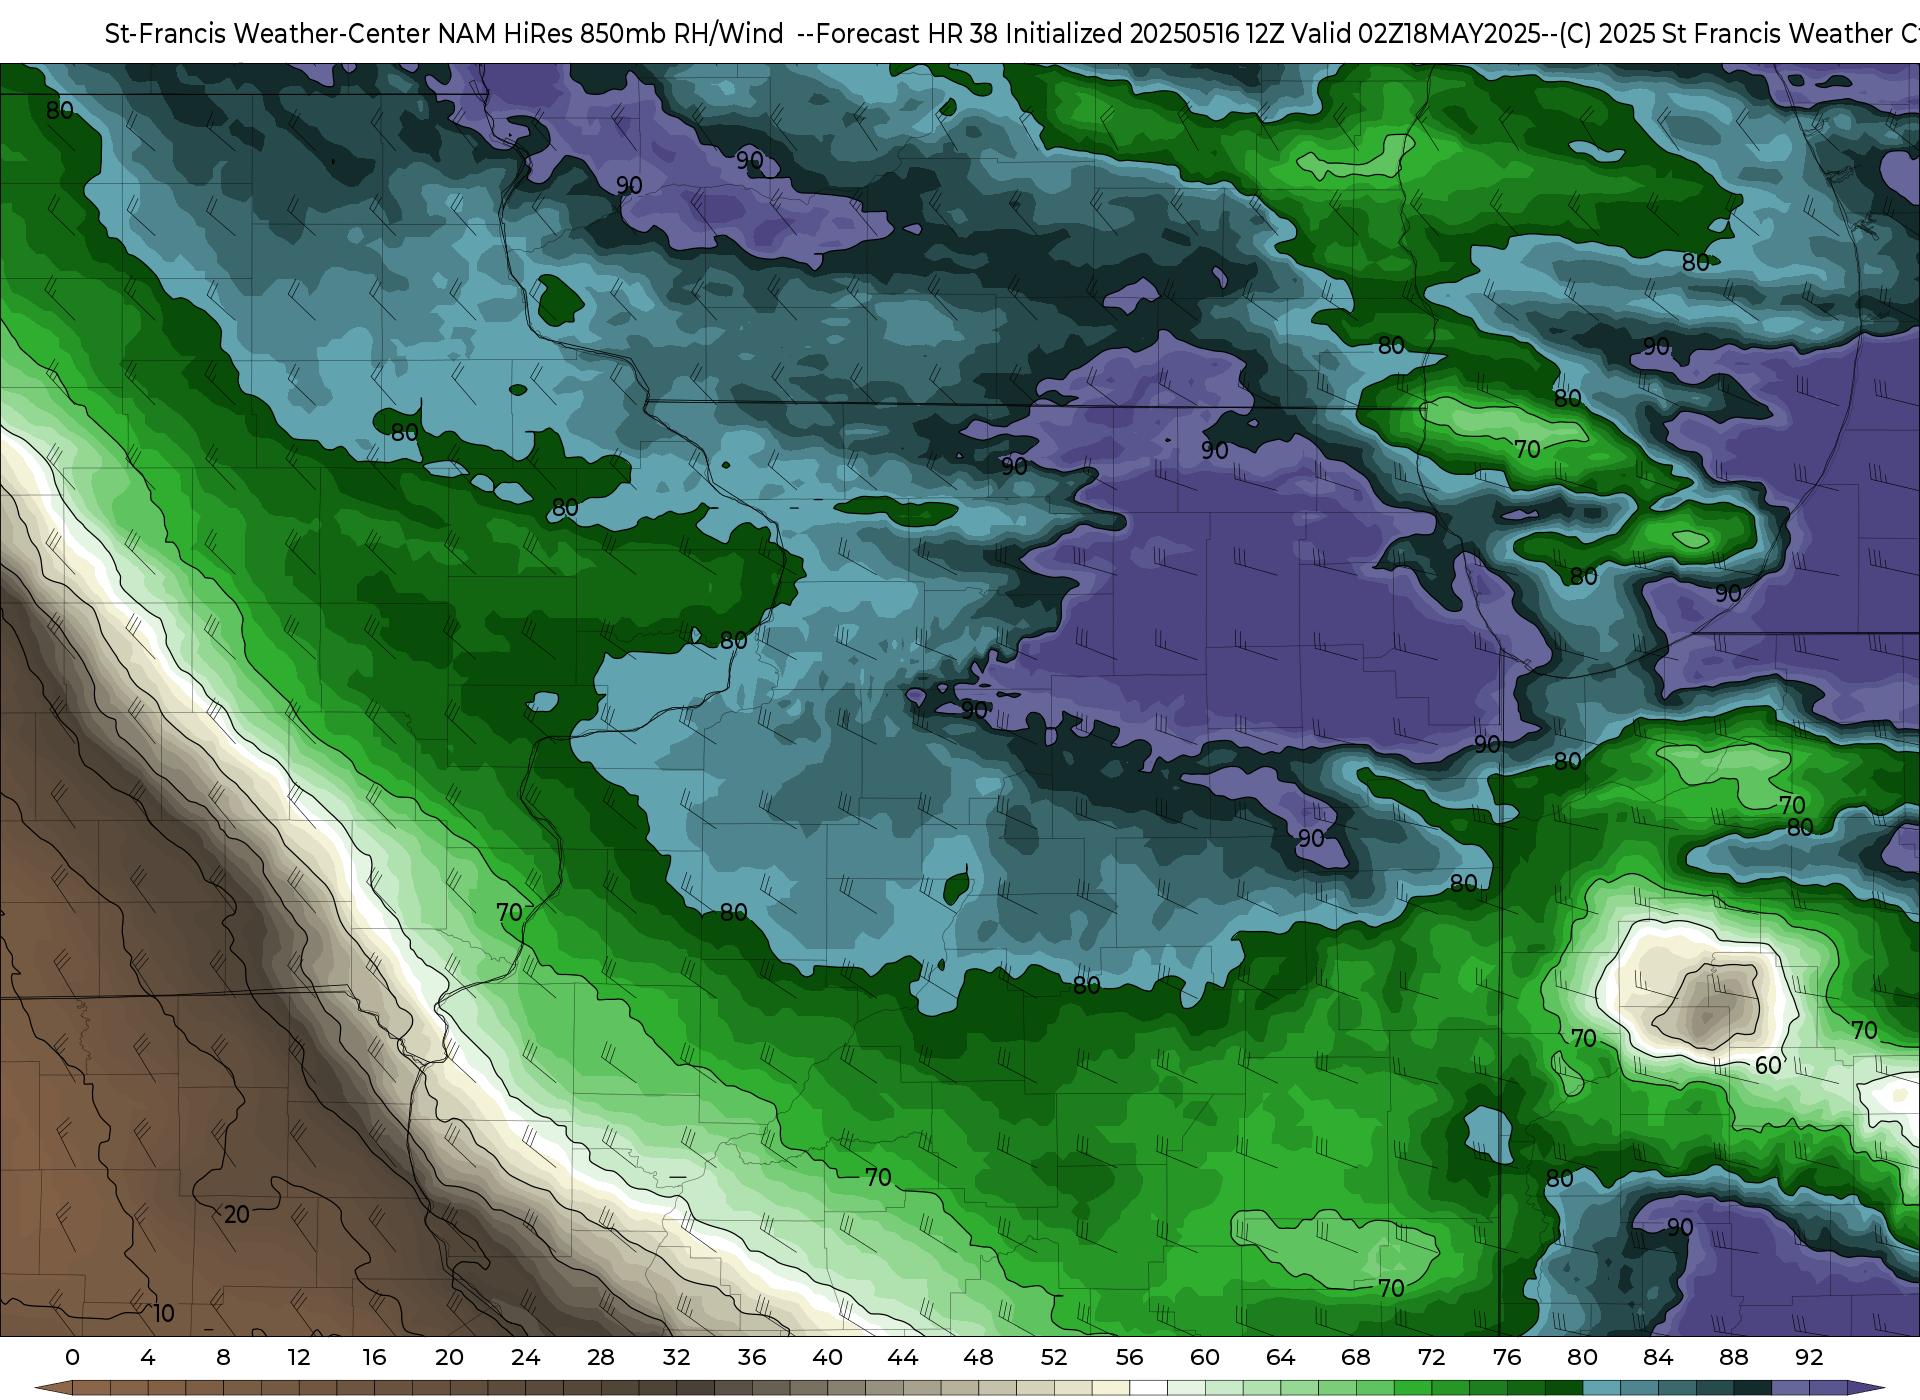Click the colorbar tick label '36'
The image size is (1920, 1400).
click(752, 1358)
